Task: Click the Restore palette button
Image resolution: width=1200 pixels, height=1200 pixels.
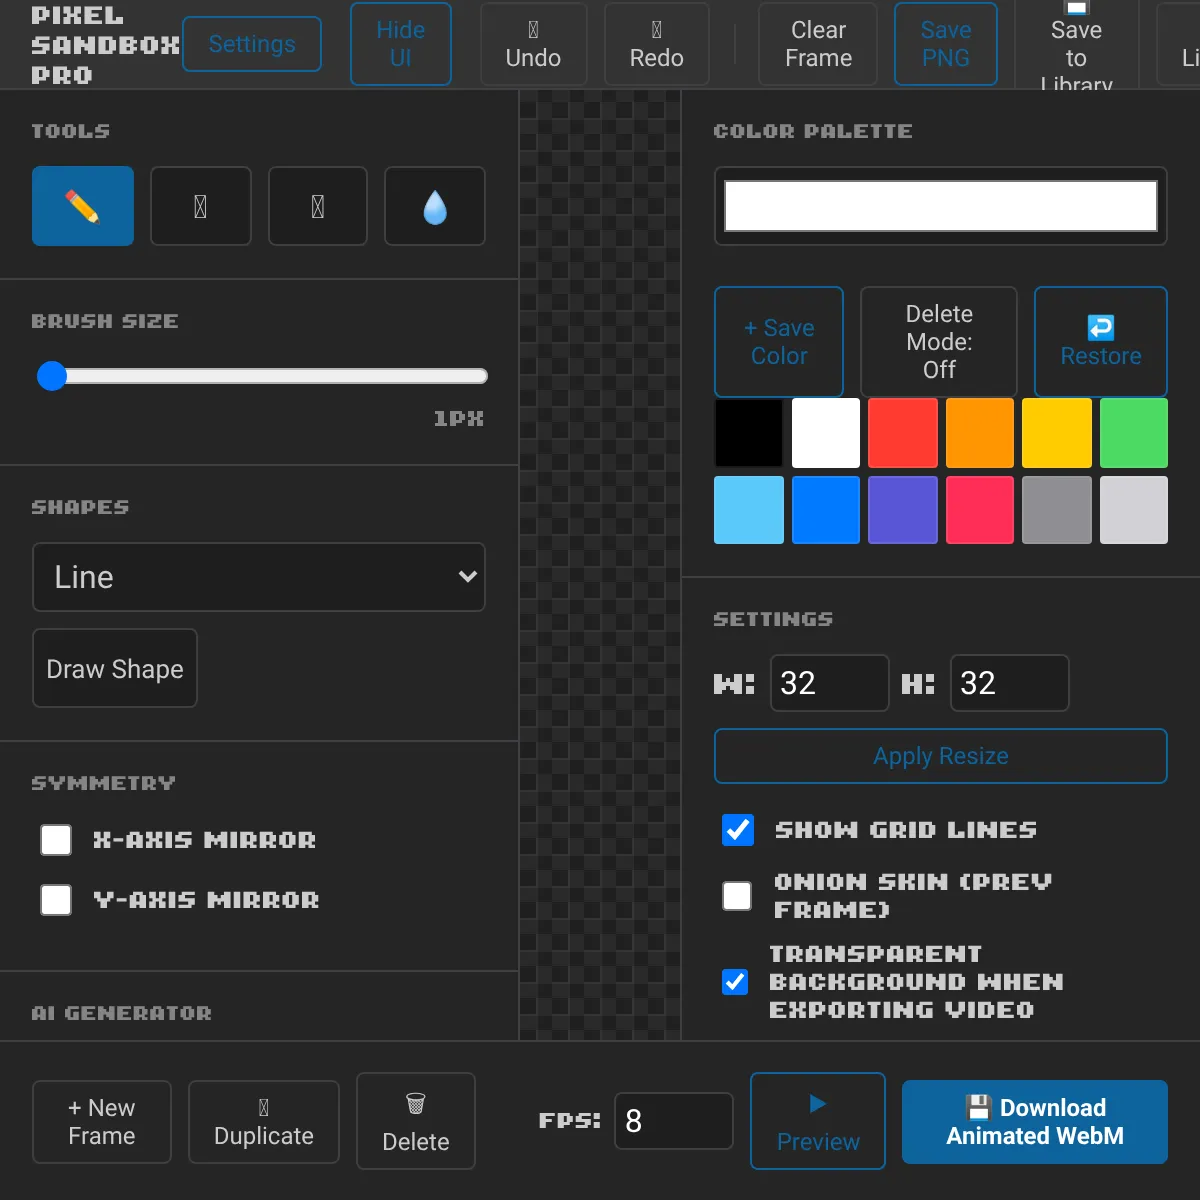Action: (x=1101, y=342)
